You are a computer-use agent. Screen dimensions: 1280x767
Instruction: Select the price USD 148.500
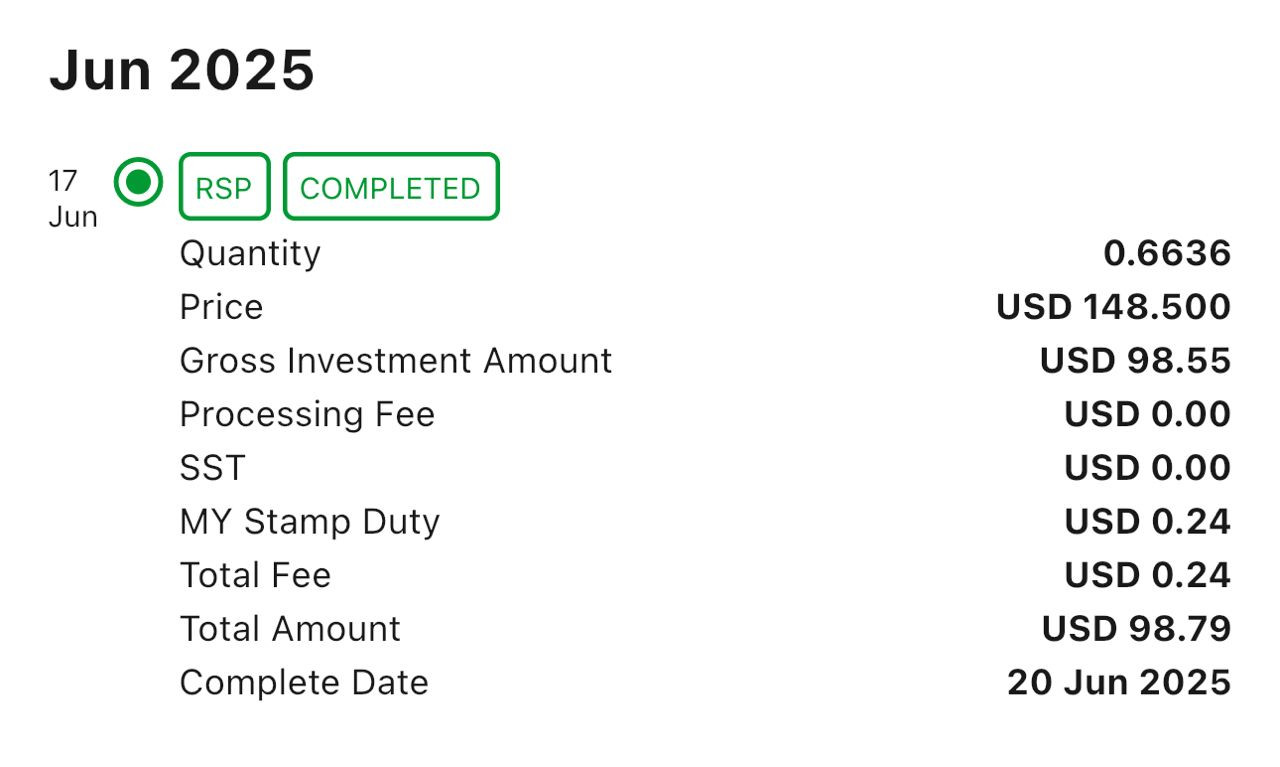click(1113, 307)
